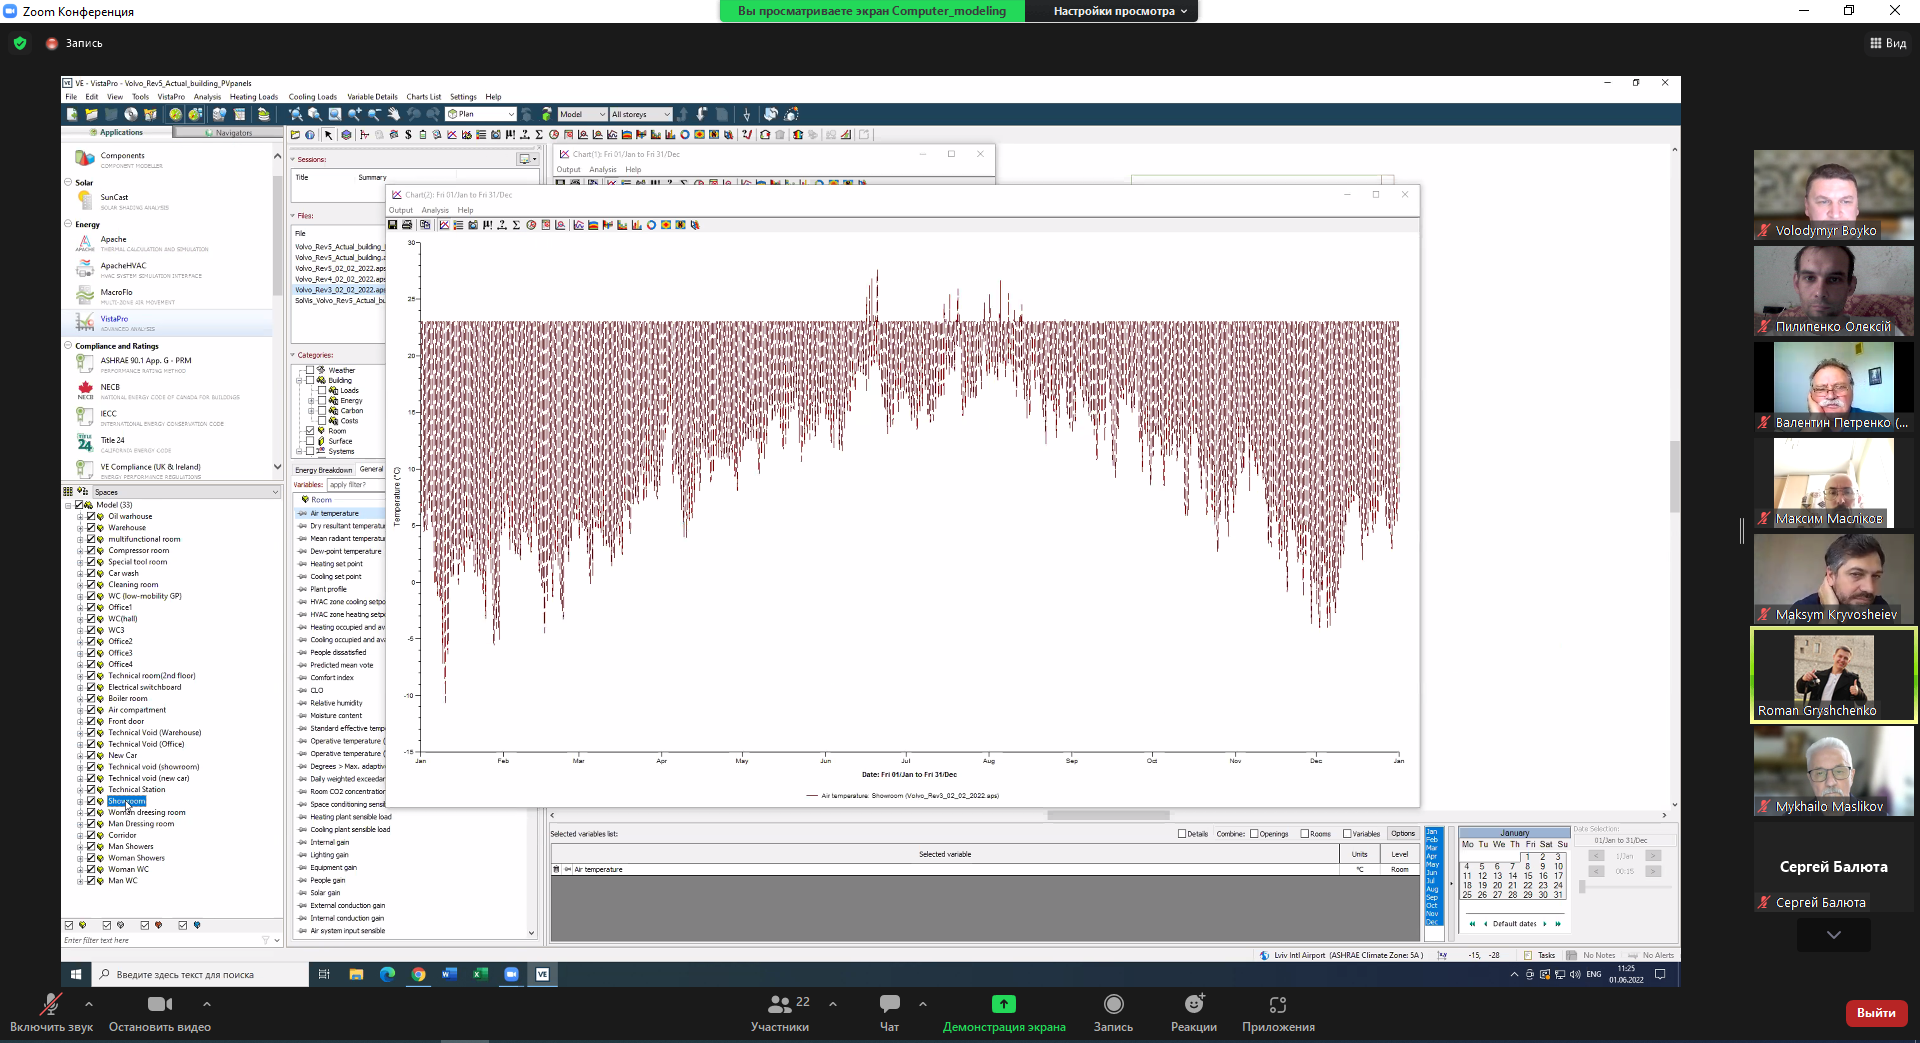Image resolution: width=1920 pixels, height=1043 pixels.
Task: Click the print icon in Chart(2) toolbar
Action: pos(407,225)
